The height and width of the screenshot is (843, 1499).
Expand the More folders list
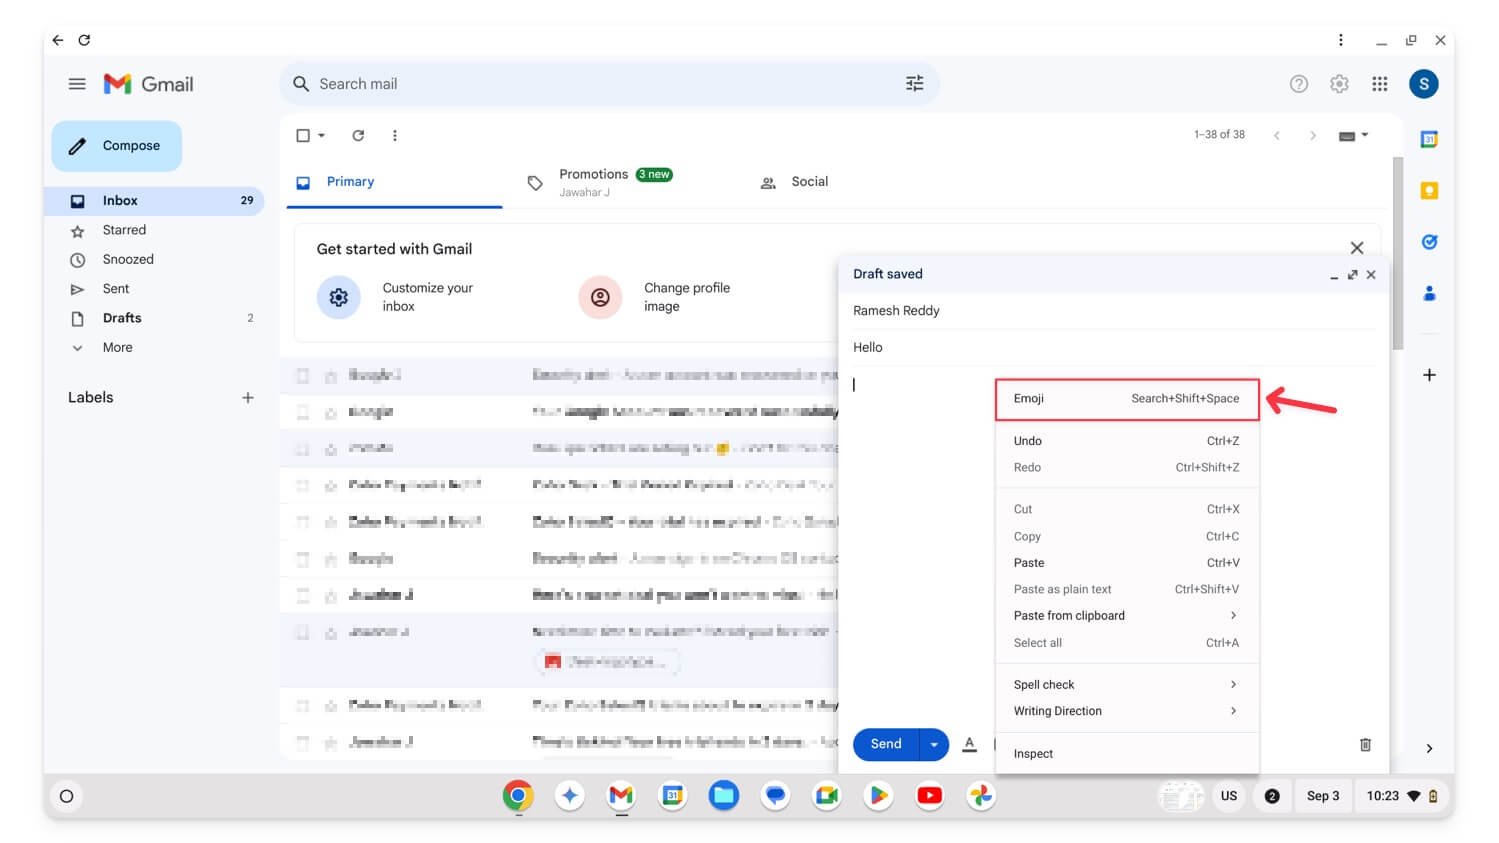pyautogui.click(x=117, y=348)
